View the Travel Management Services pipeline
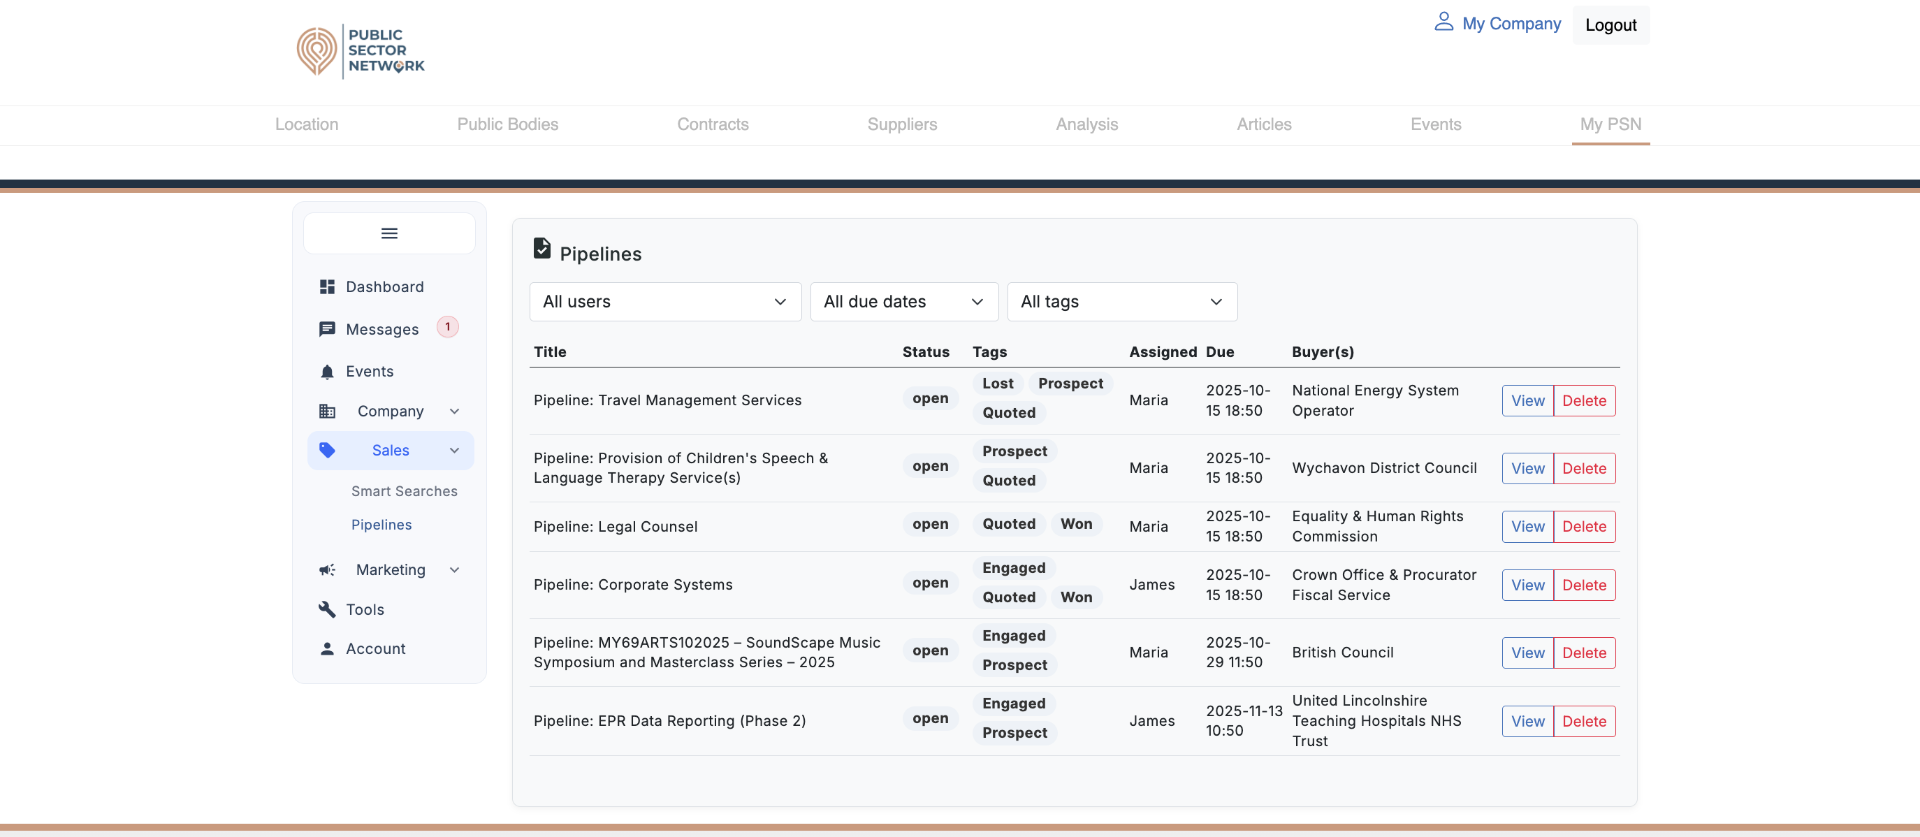This screenshot has height=837, width=1920. (1528, 401)
